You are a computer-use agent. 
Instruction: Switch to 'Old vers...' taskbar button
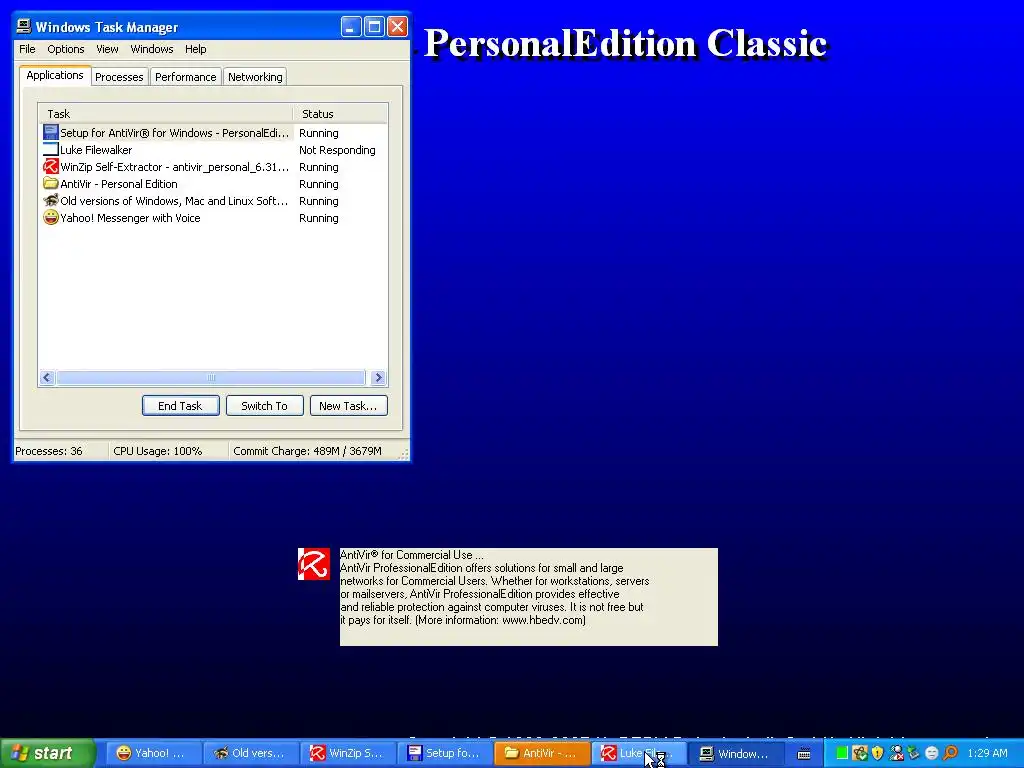pyautogui.click(x=251, y=753)
